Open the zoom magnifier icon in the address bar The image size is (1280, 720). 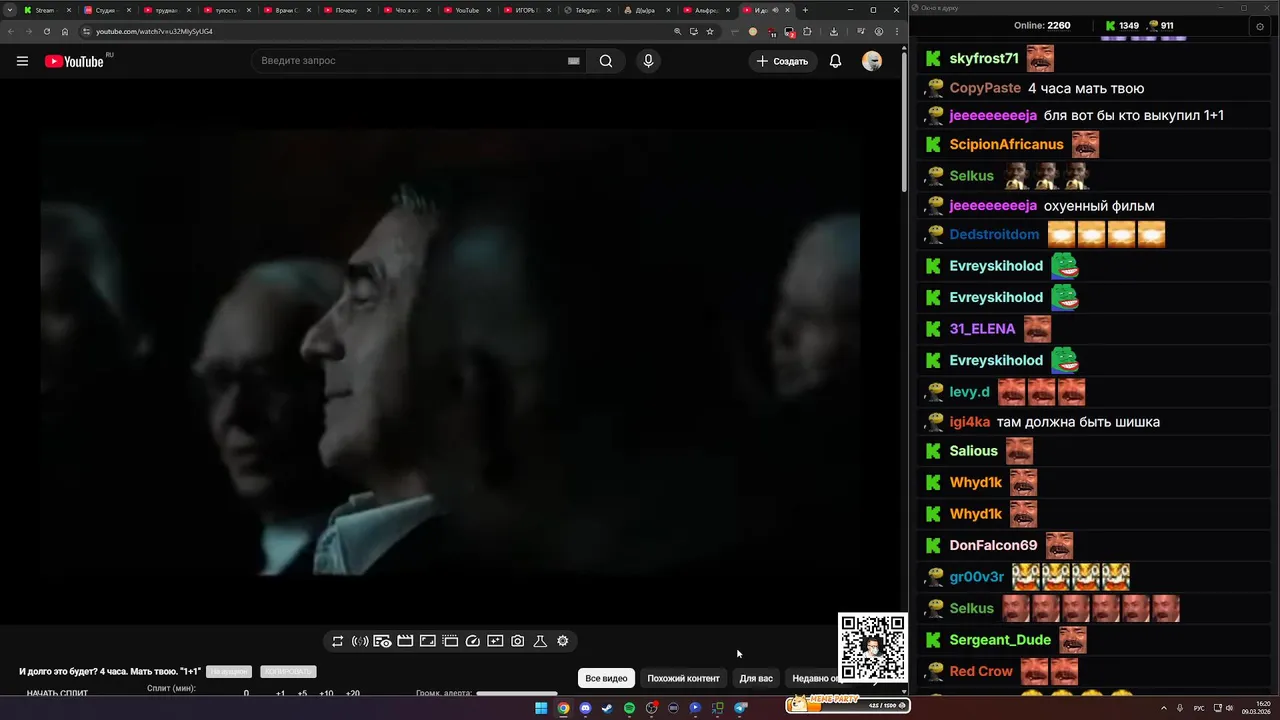[x=678, y=31]
